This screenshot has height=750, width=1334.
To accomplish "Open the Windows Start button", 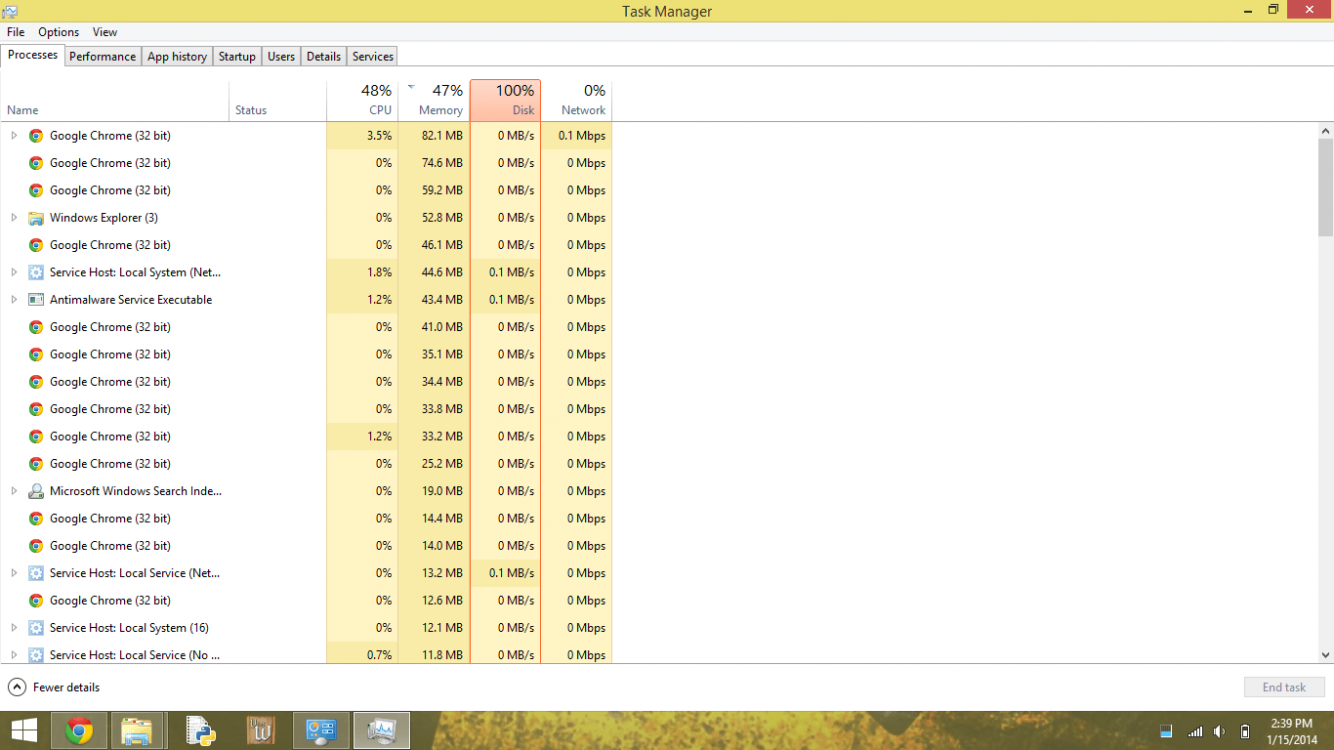I will 24,731.
